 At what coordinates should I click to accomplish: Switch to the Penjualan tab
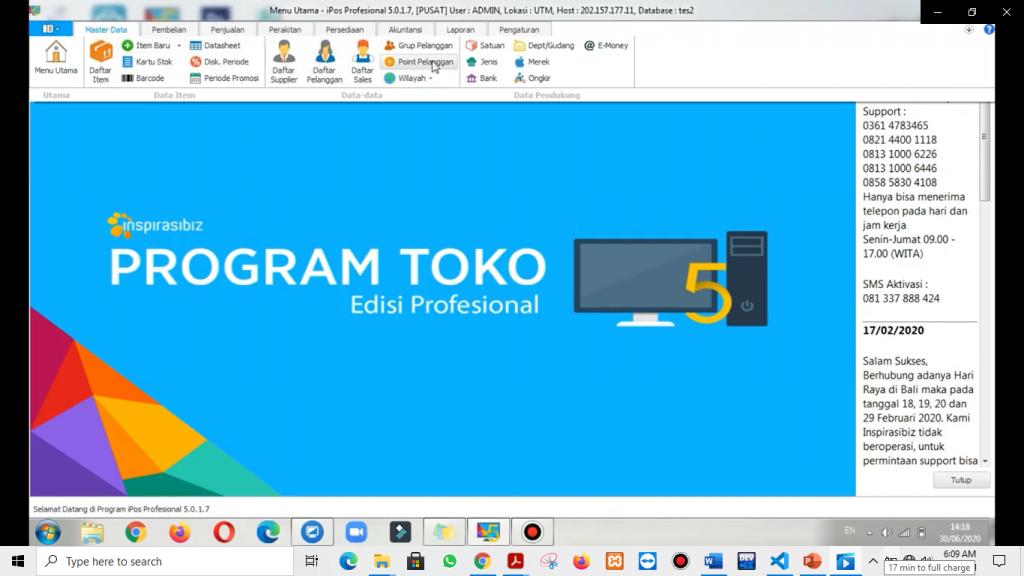coord(227,29)
